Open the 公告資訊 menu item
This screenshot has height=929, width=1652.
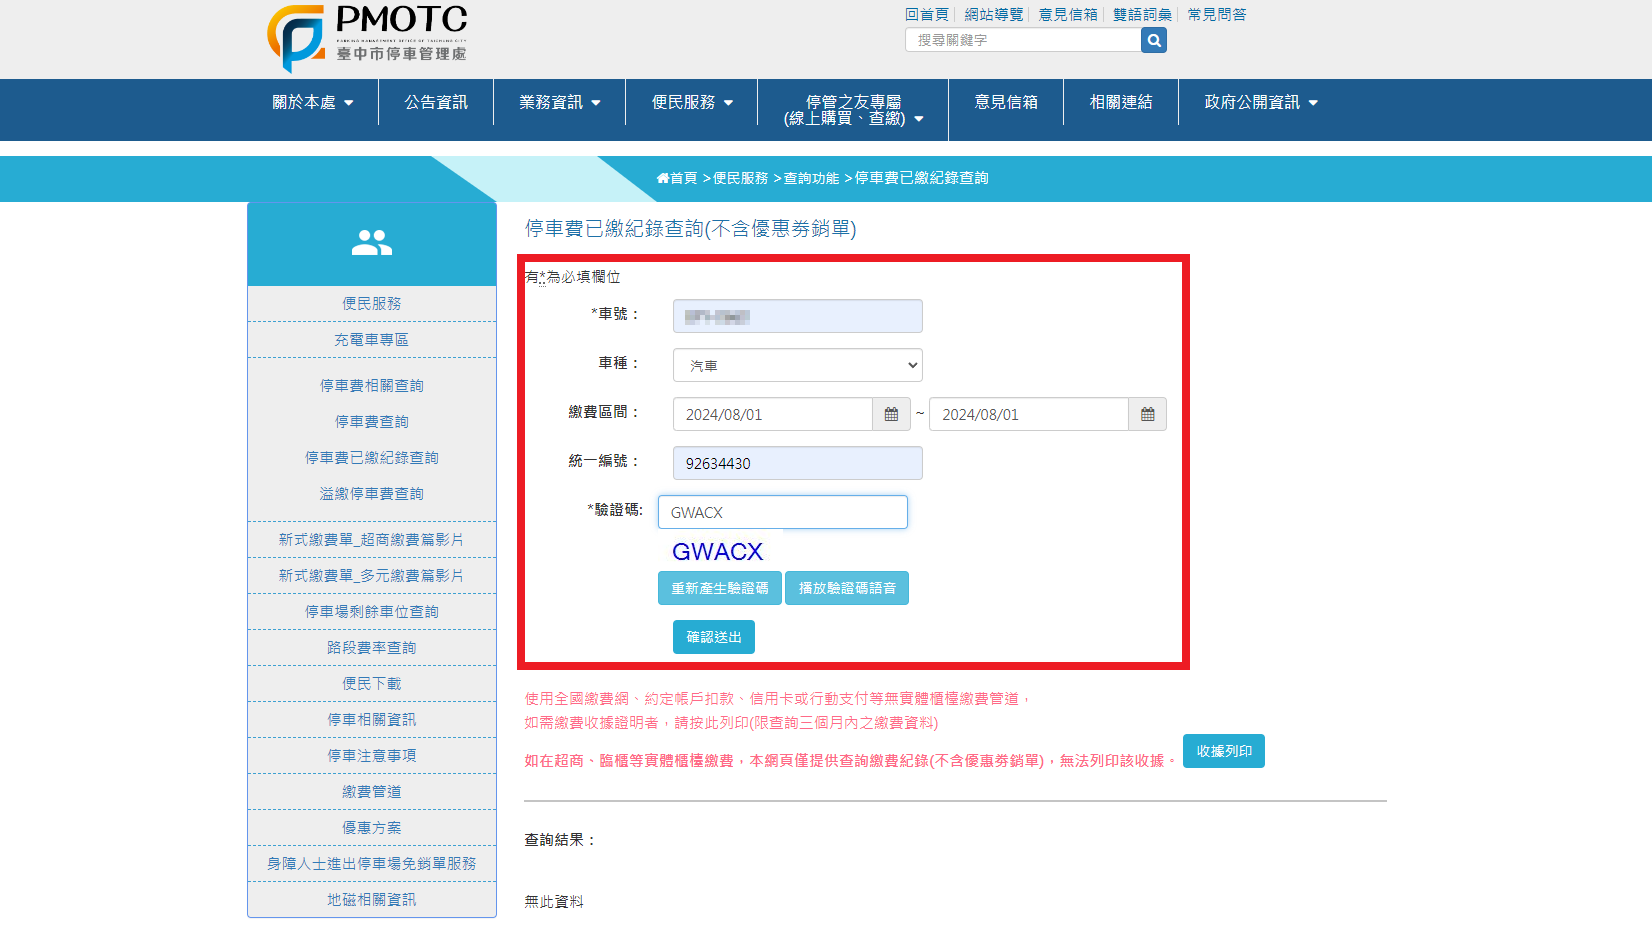click(436, 102)
